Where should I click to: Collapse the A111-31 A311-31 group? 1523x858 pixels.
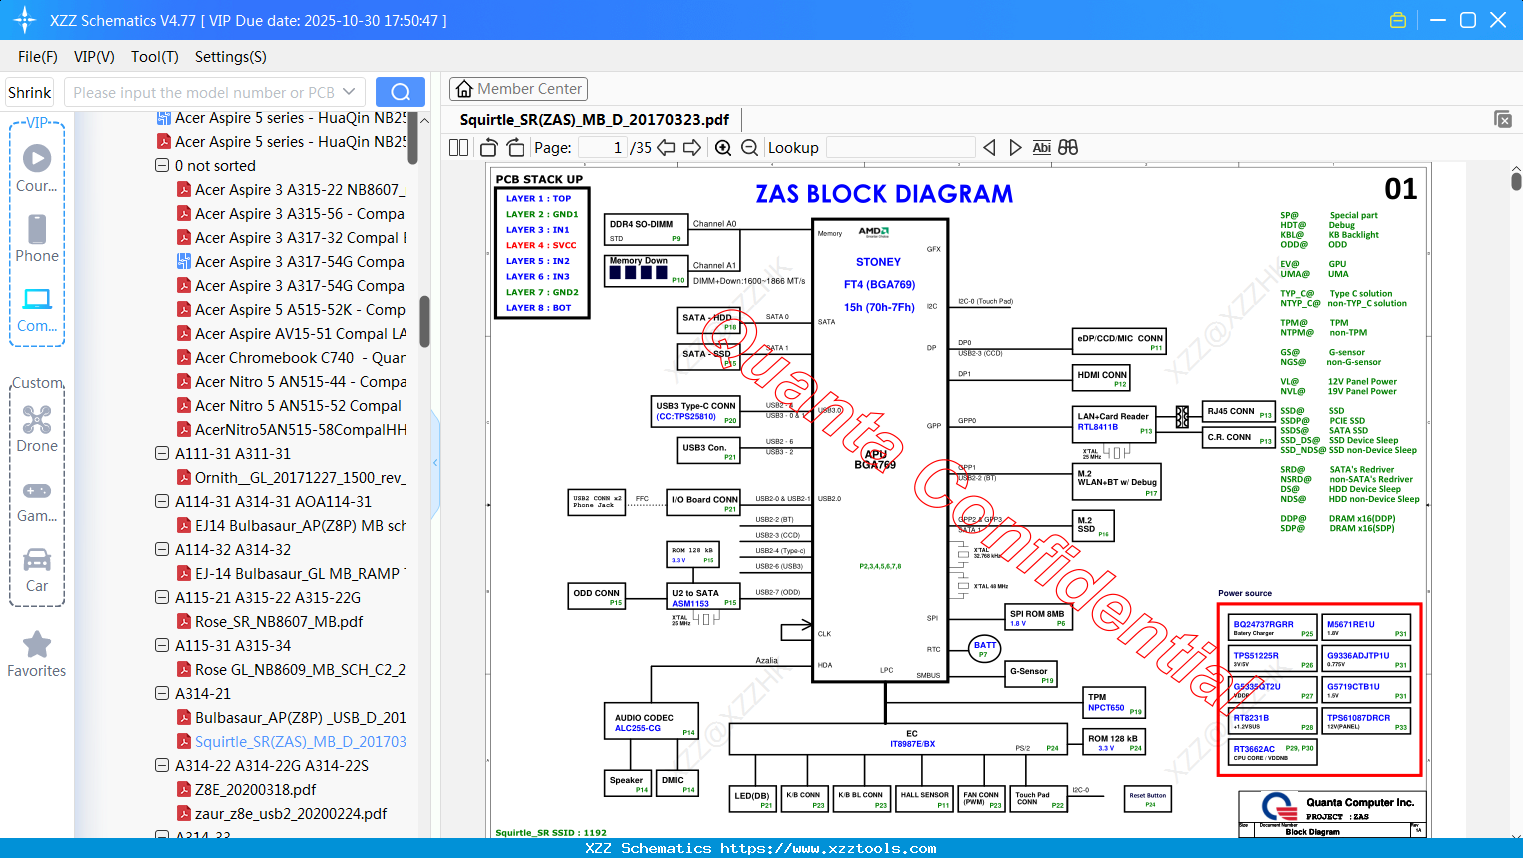tap(162, 454)
